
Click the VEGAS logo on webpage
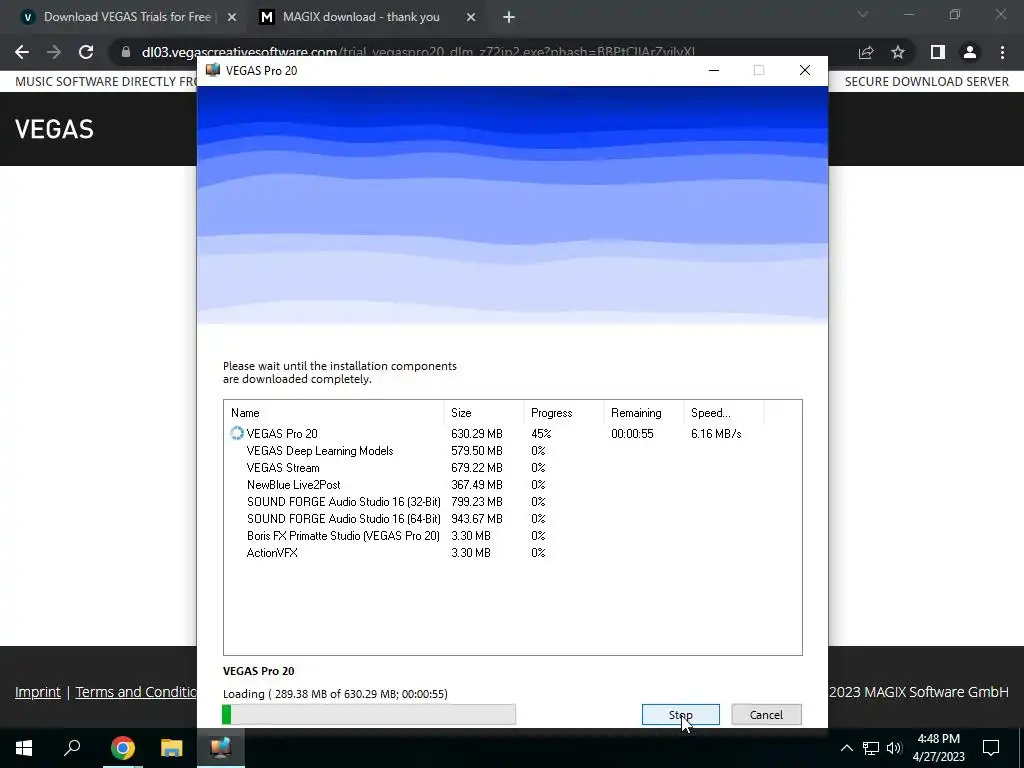pos(54,129)
